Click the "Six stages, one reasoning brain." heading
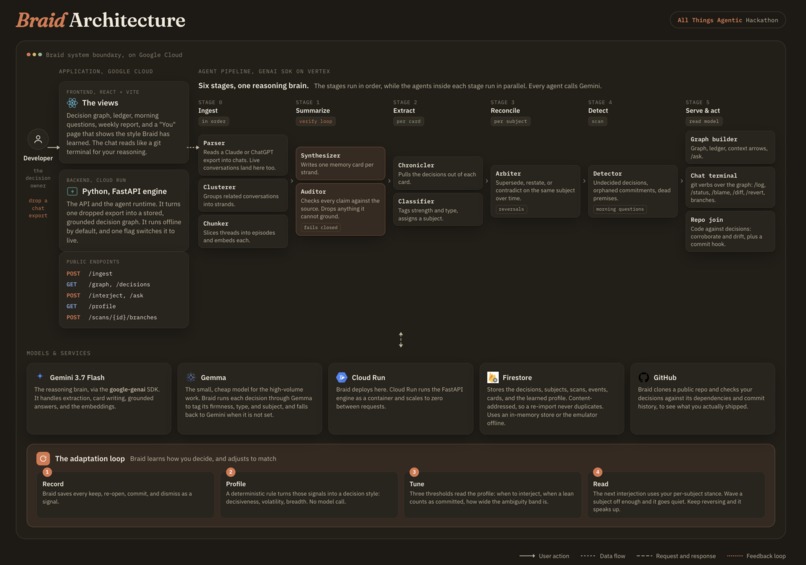Viewport: 806px width, 565px height. click(253, 85)
